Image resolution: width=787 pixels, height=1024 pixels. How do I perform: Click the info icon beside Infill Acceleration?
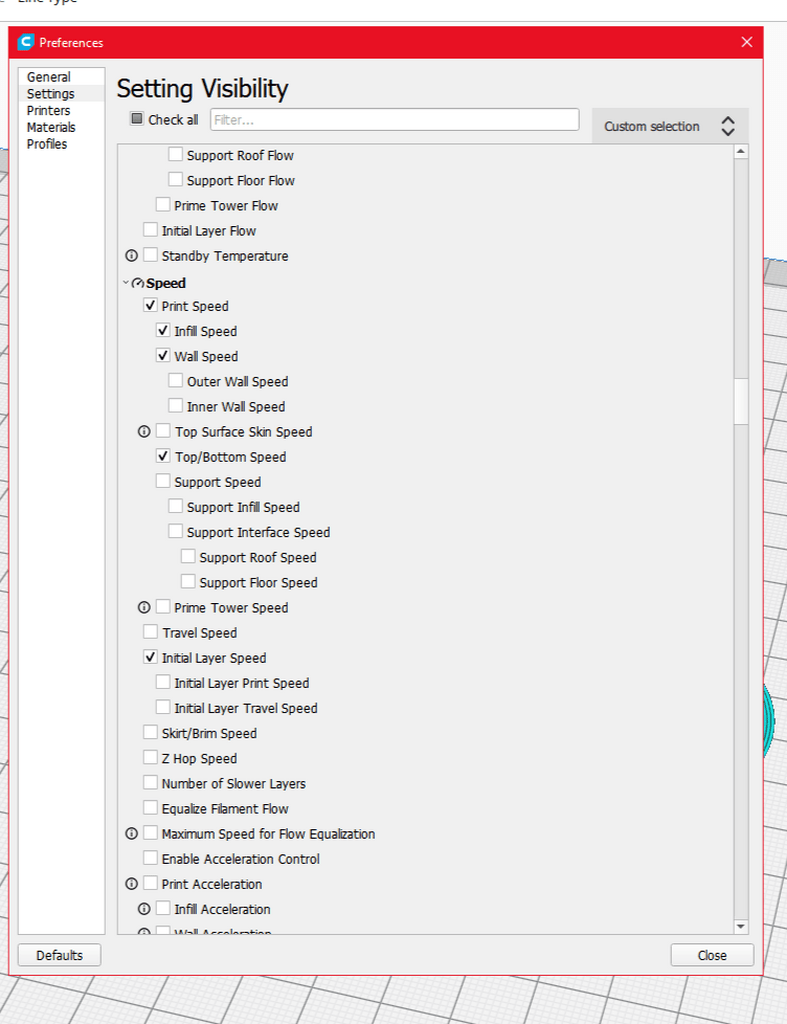144,909
